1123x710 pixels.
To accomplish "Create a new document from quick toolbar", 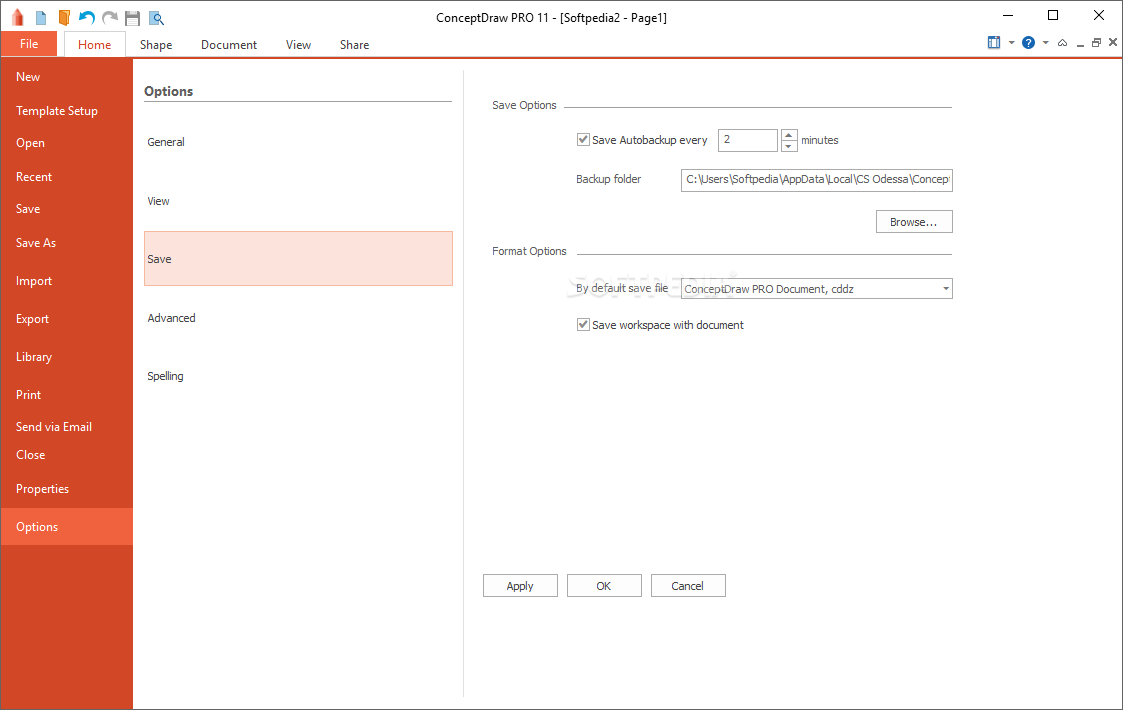I will click(41, 18).
